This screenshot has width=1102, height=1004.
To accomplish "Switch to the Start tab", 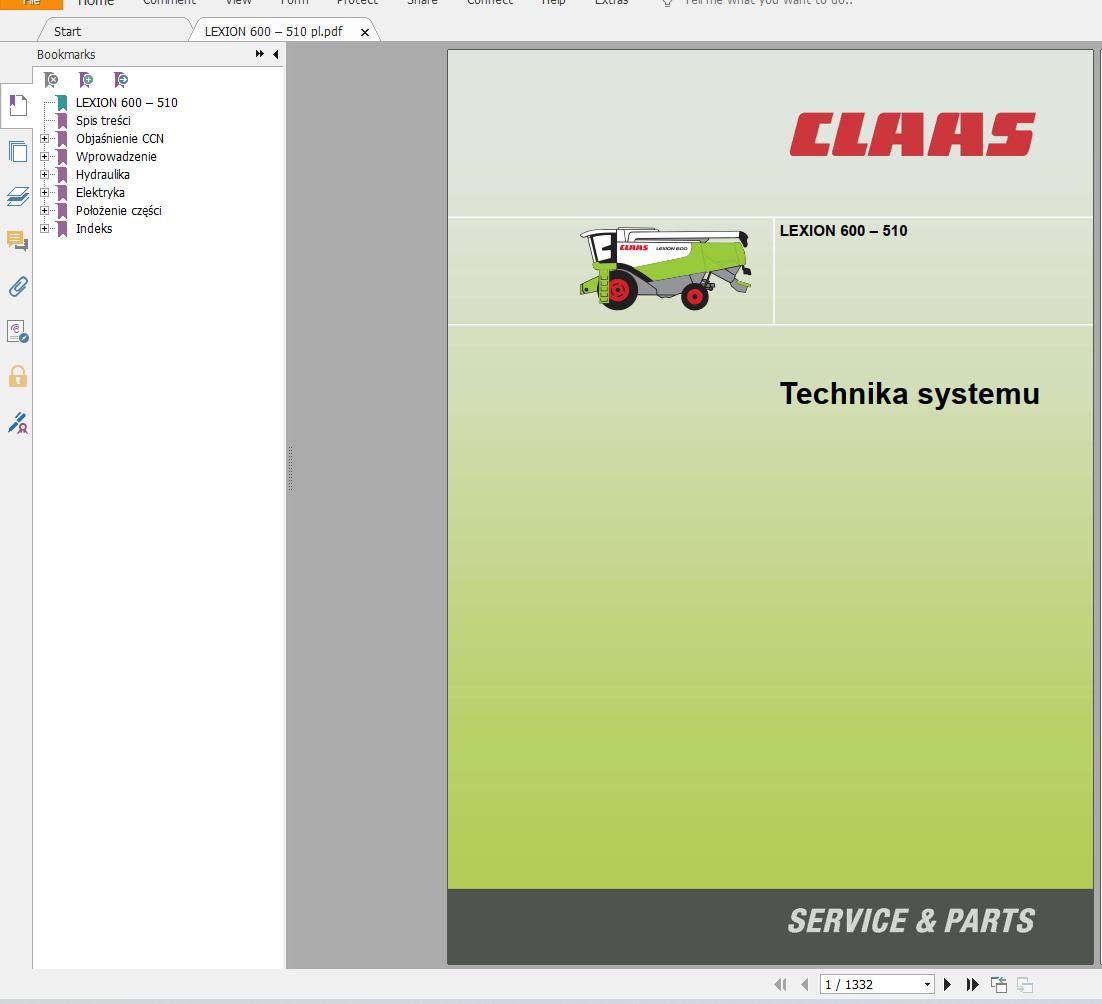I will click(x=66, y=31).
